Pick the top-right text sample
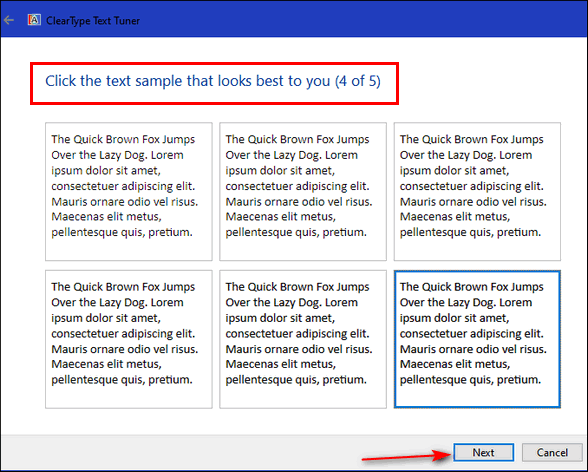 pyautogui.click(x=477, y=191)
